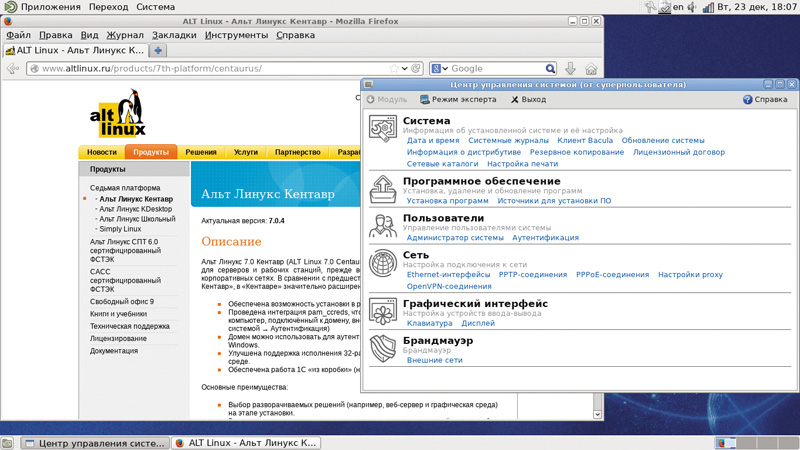Open Свободный офис 9 in sidebar
800x450 pixels.
pyautogui.click(x=121, y=302)
